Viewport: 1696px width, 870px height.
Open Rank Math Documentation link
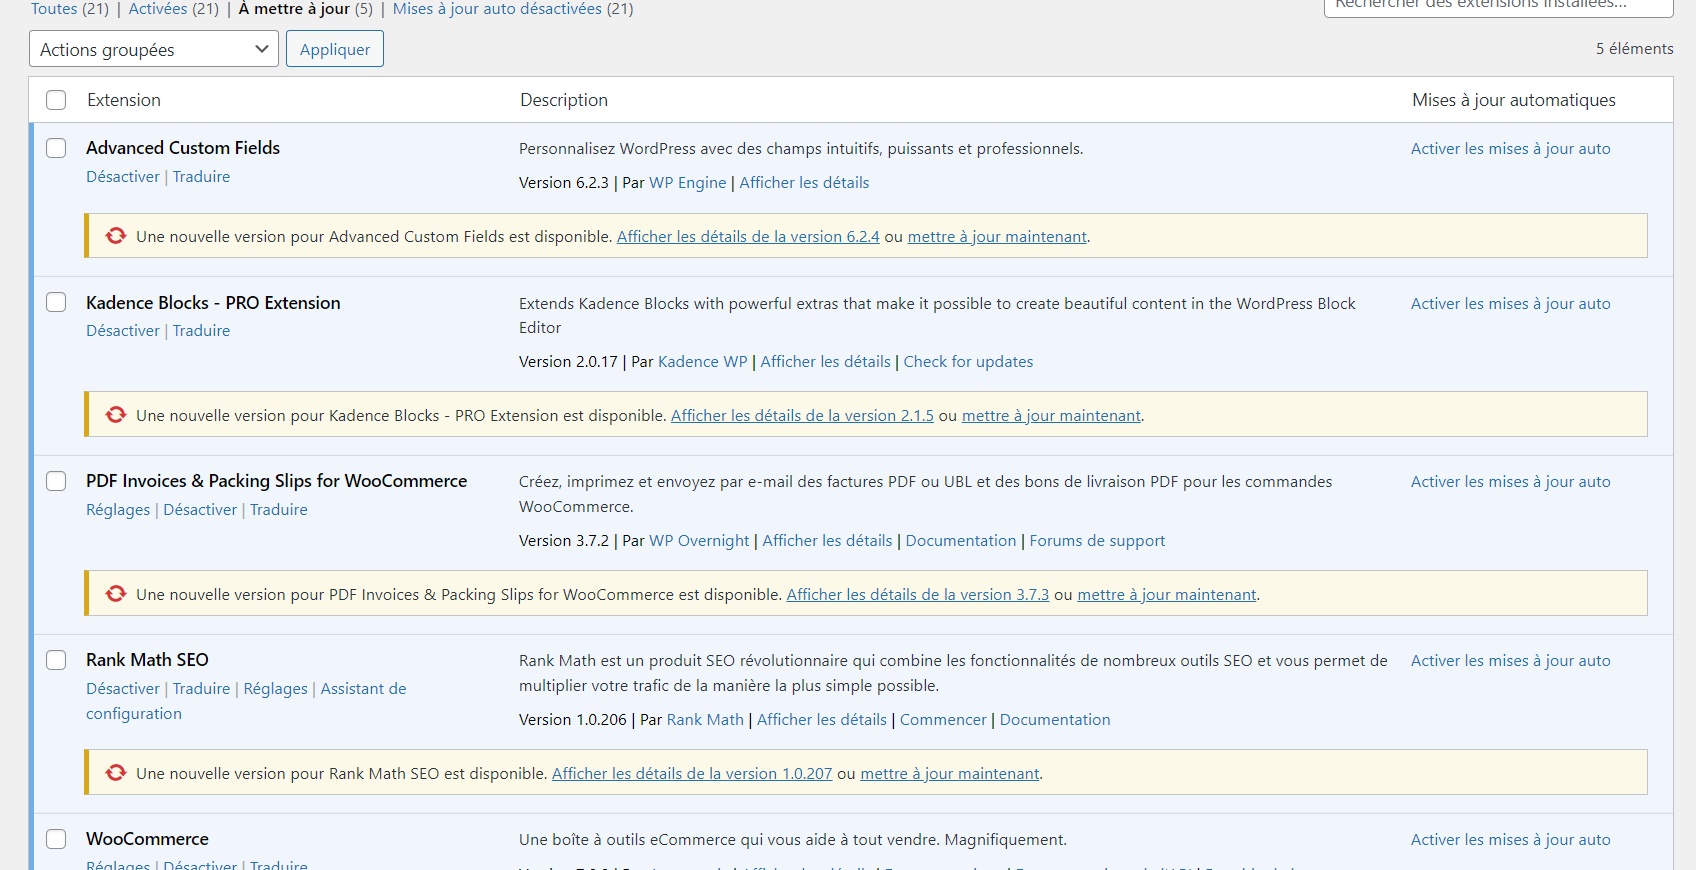1055,719
